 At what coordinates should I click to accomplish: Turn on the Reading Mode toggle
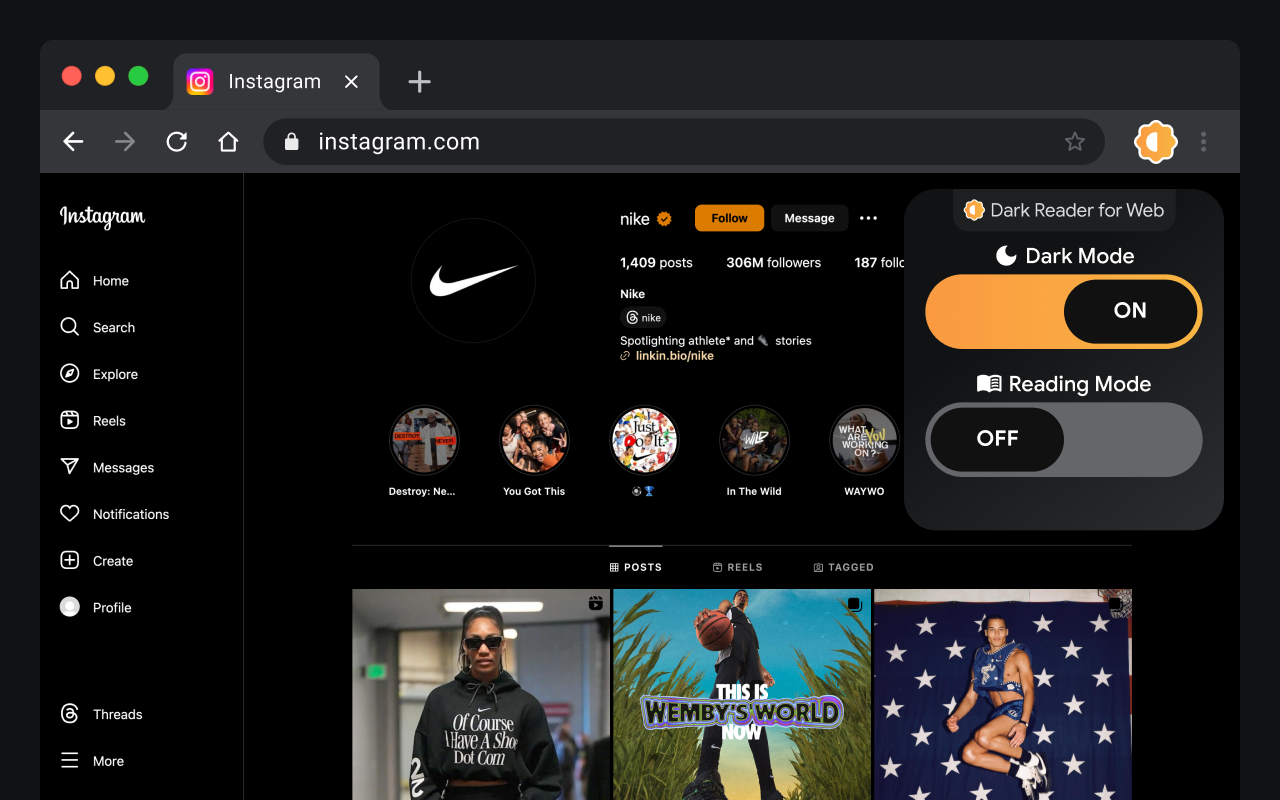point(1063,439)
